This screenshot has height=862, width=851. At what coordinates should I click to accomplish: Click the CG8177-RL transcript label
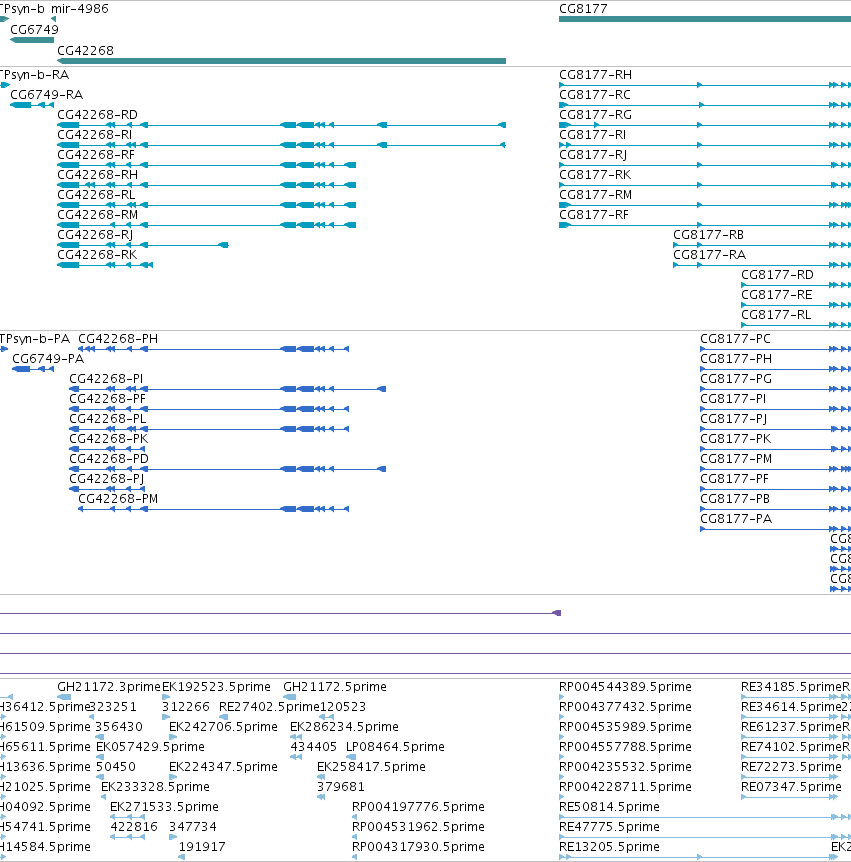tap(776, 314)
